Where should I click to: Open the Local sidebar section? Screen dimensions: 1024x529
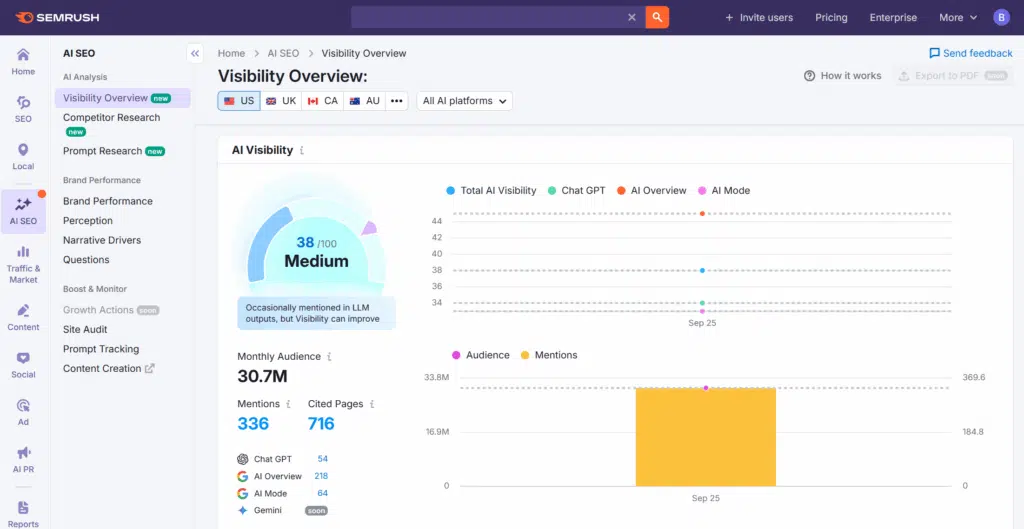(23, 157)
